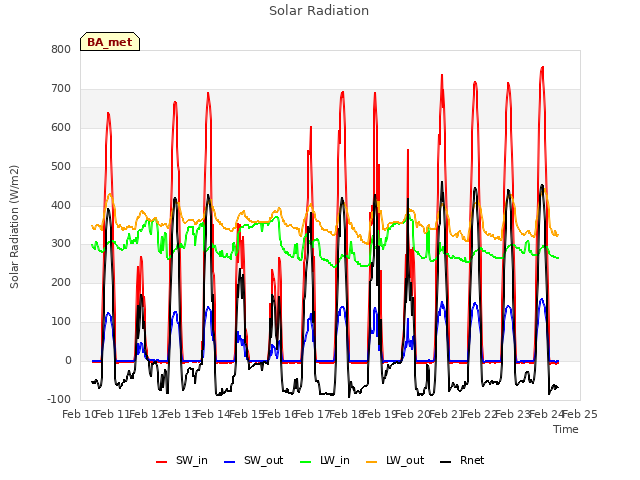Click the orange LW_out legend swatch
Viewport: 640px width, 480px height.
pos(372,462)
